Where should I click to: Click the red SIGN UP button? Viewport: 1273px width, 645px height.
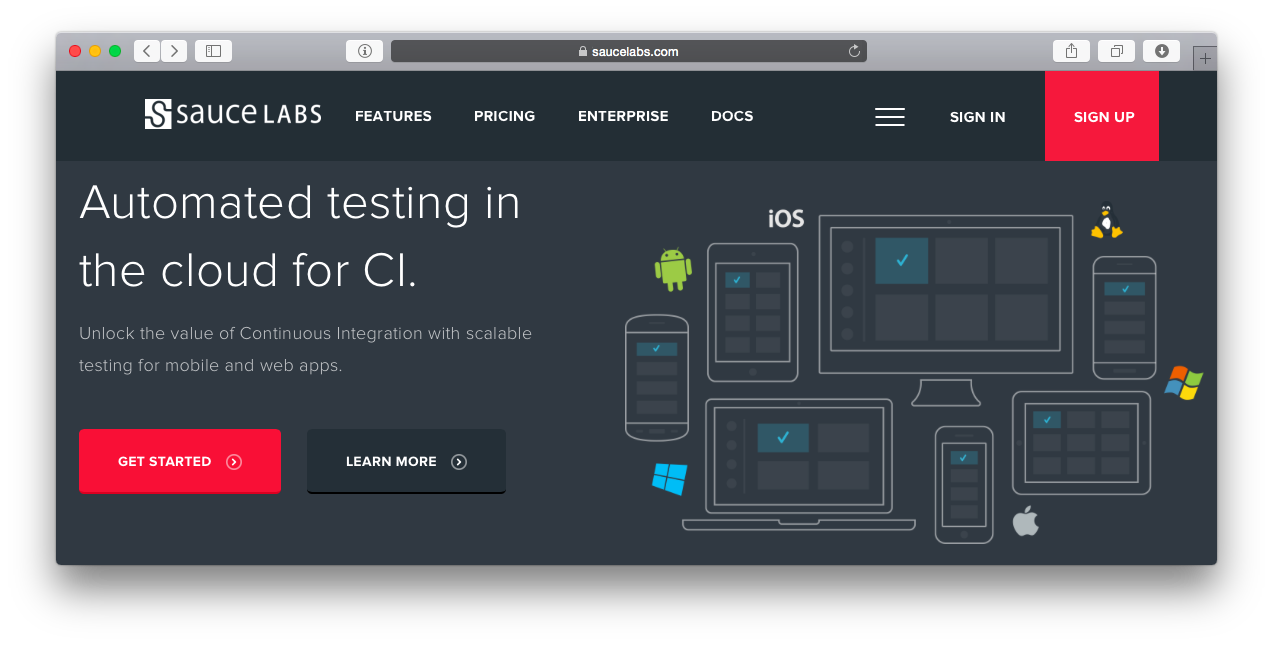[x=1102, y=116]
